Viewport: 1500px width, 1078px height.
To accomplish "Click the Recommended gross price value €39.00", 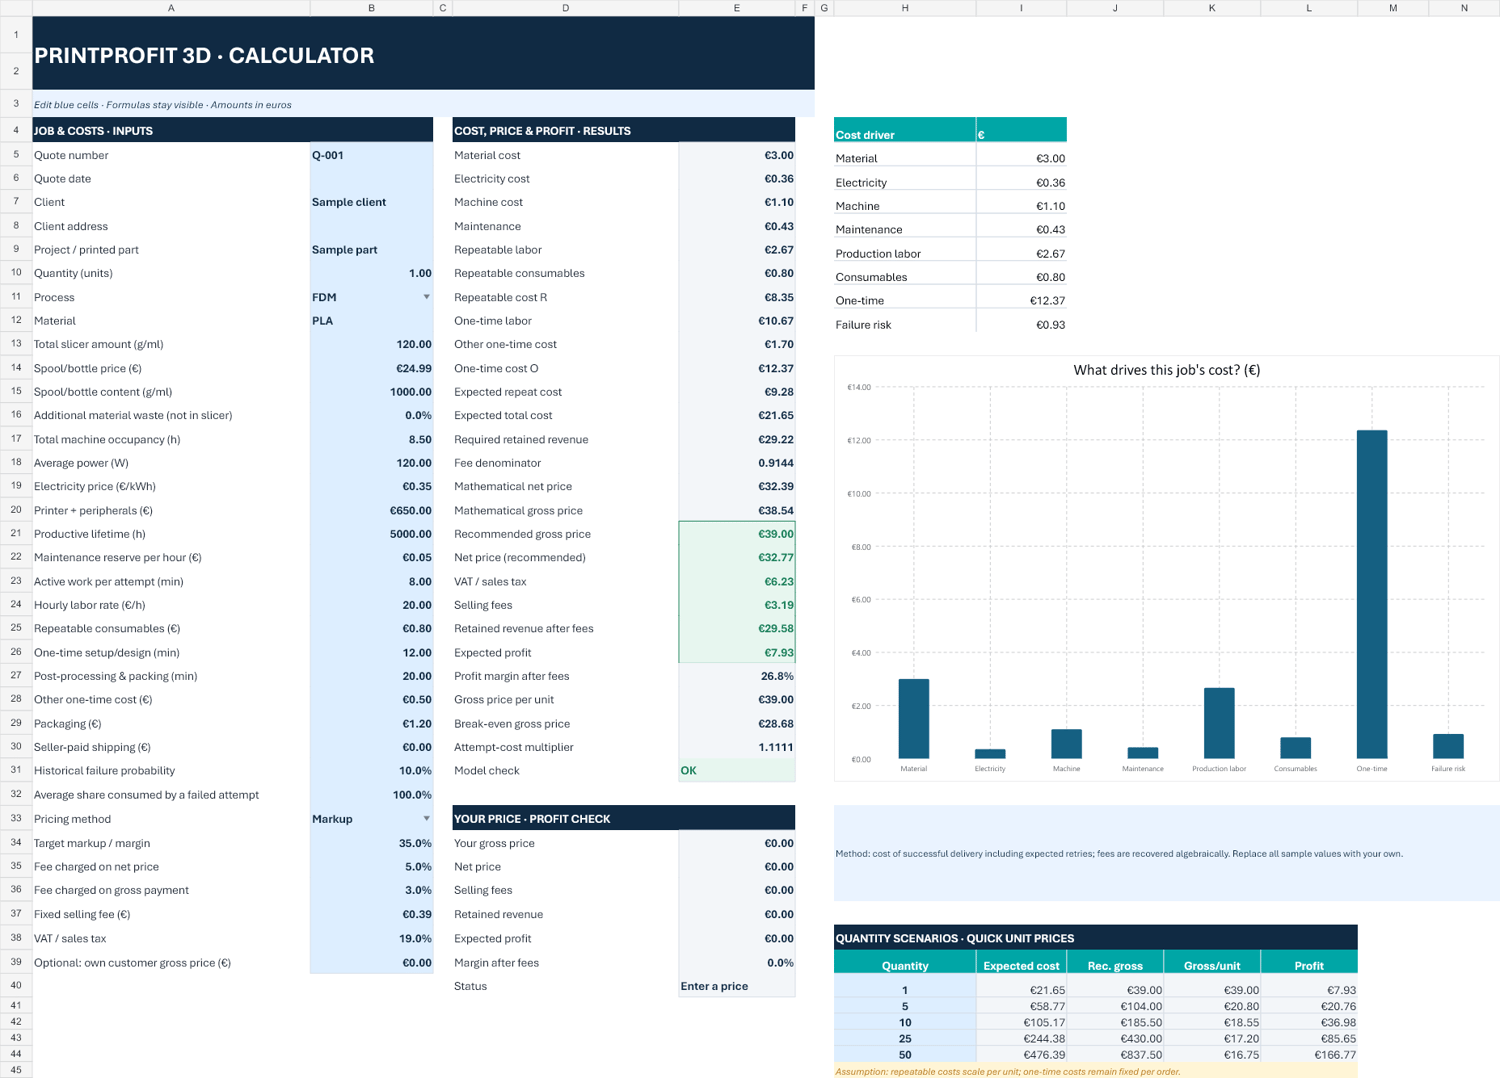I will (x=737, y=534).
